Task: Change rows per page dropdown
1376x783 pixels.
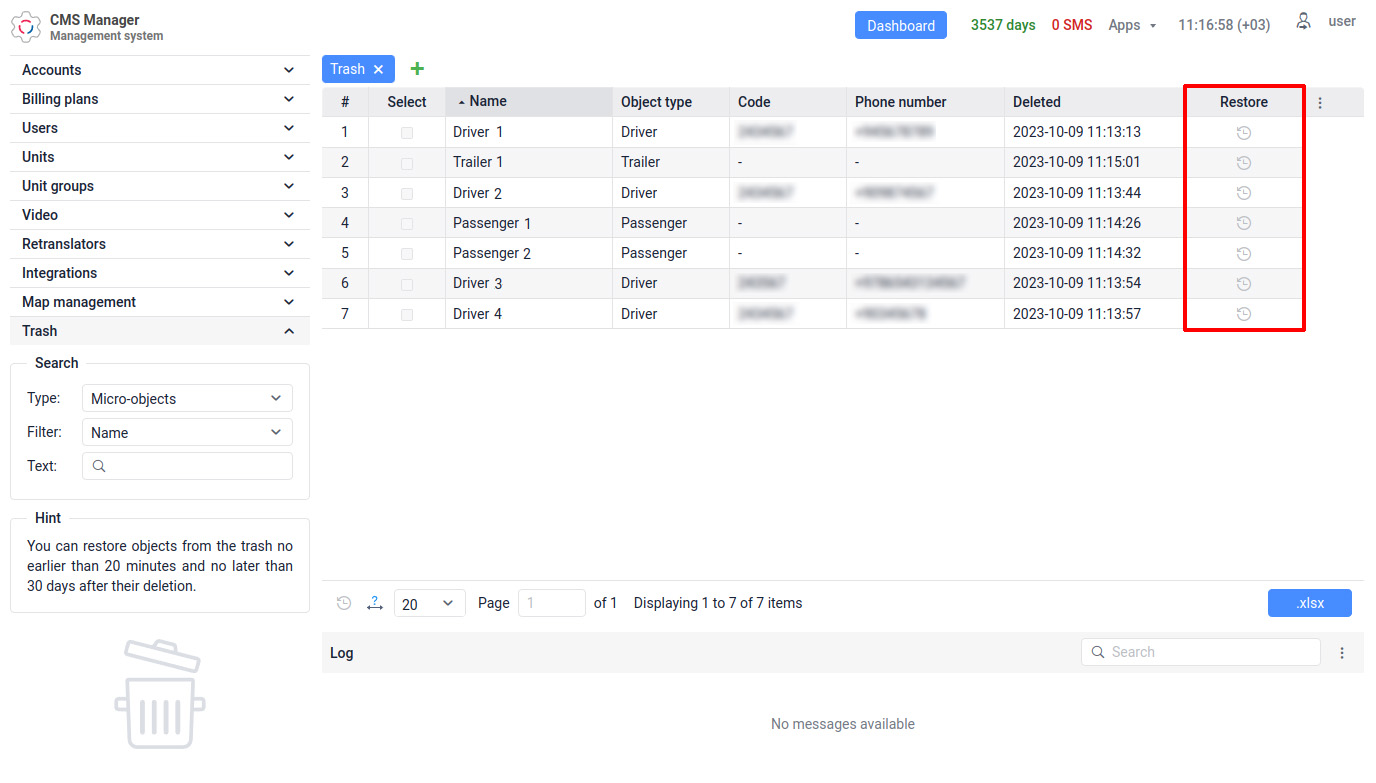Action: click(429, 603)
